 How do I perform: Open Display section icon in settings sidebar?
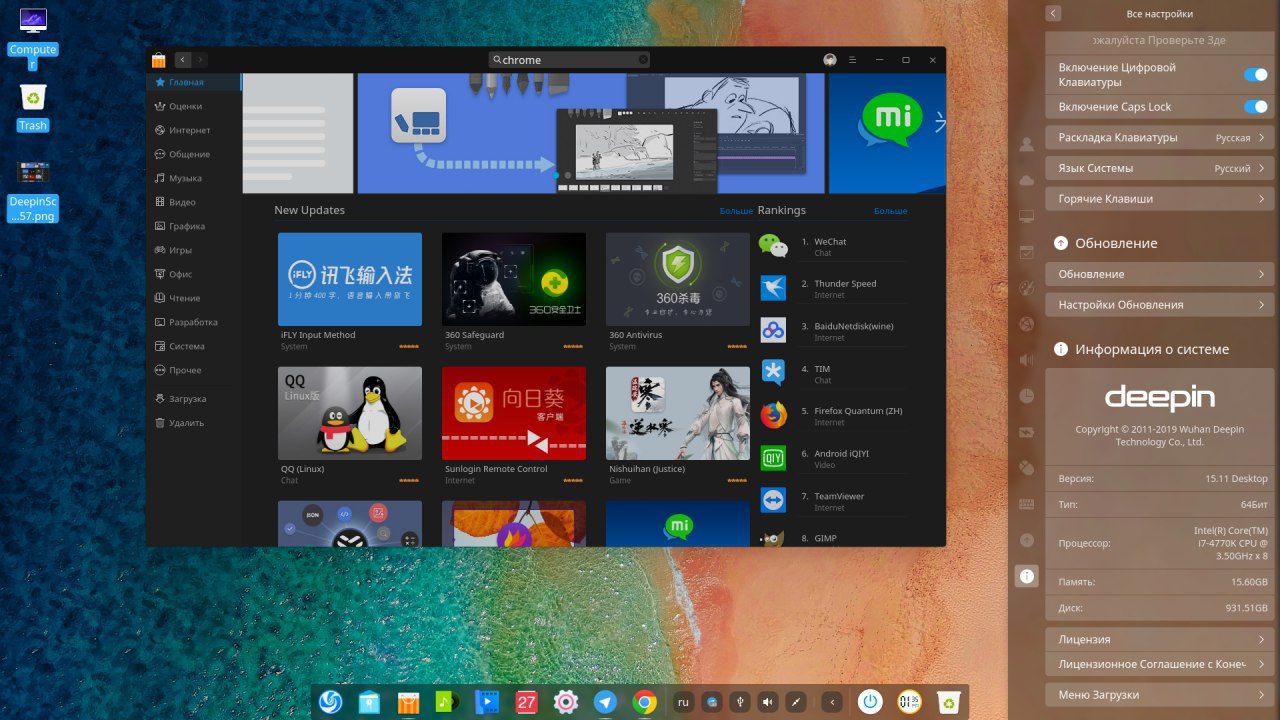pyautogui.click(x=1026, y=216)
